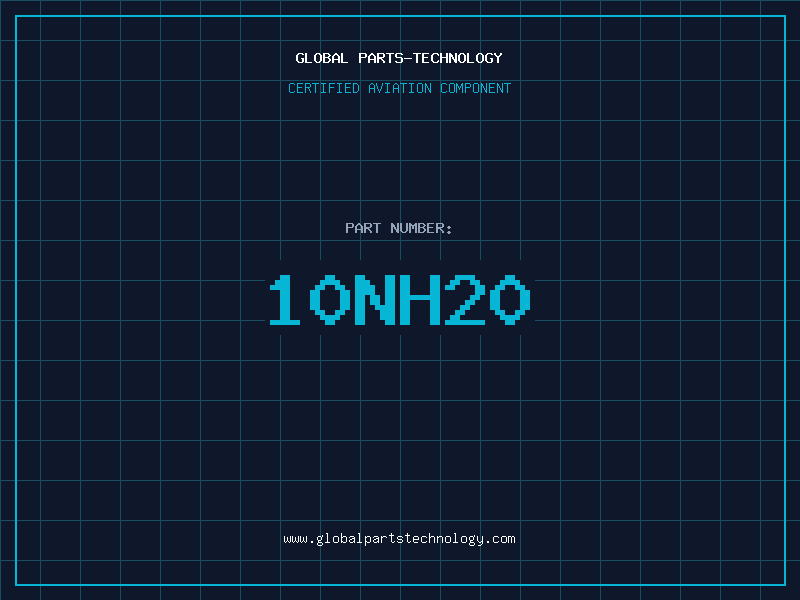Click the GLOBAL PARTS-TECHNOLOGY heading
Screen dimensions: 800x600
[x=399, y=58]
